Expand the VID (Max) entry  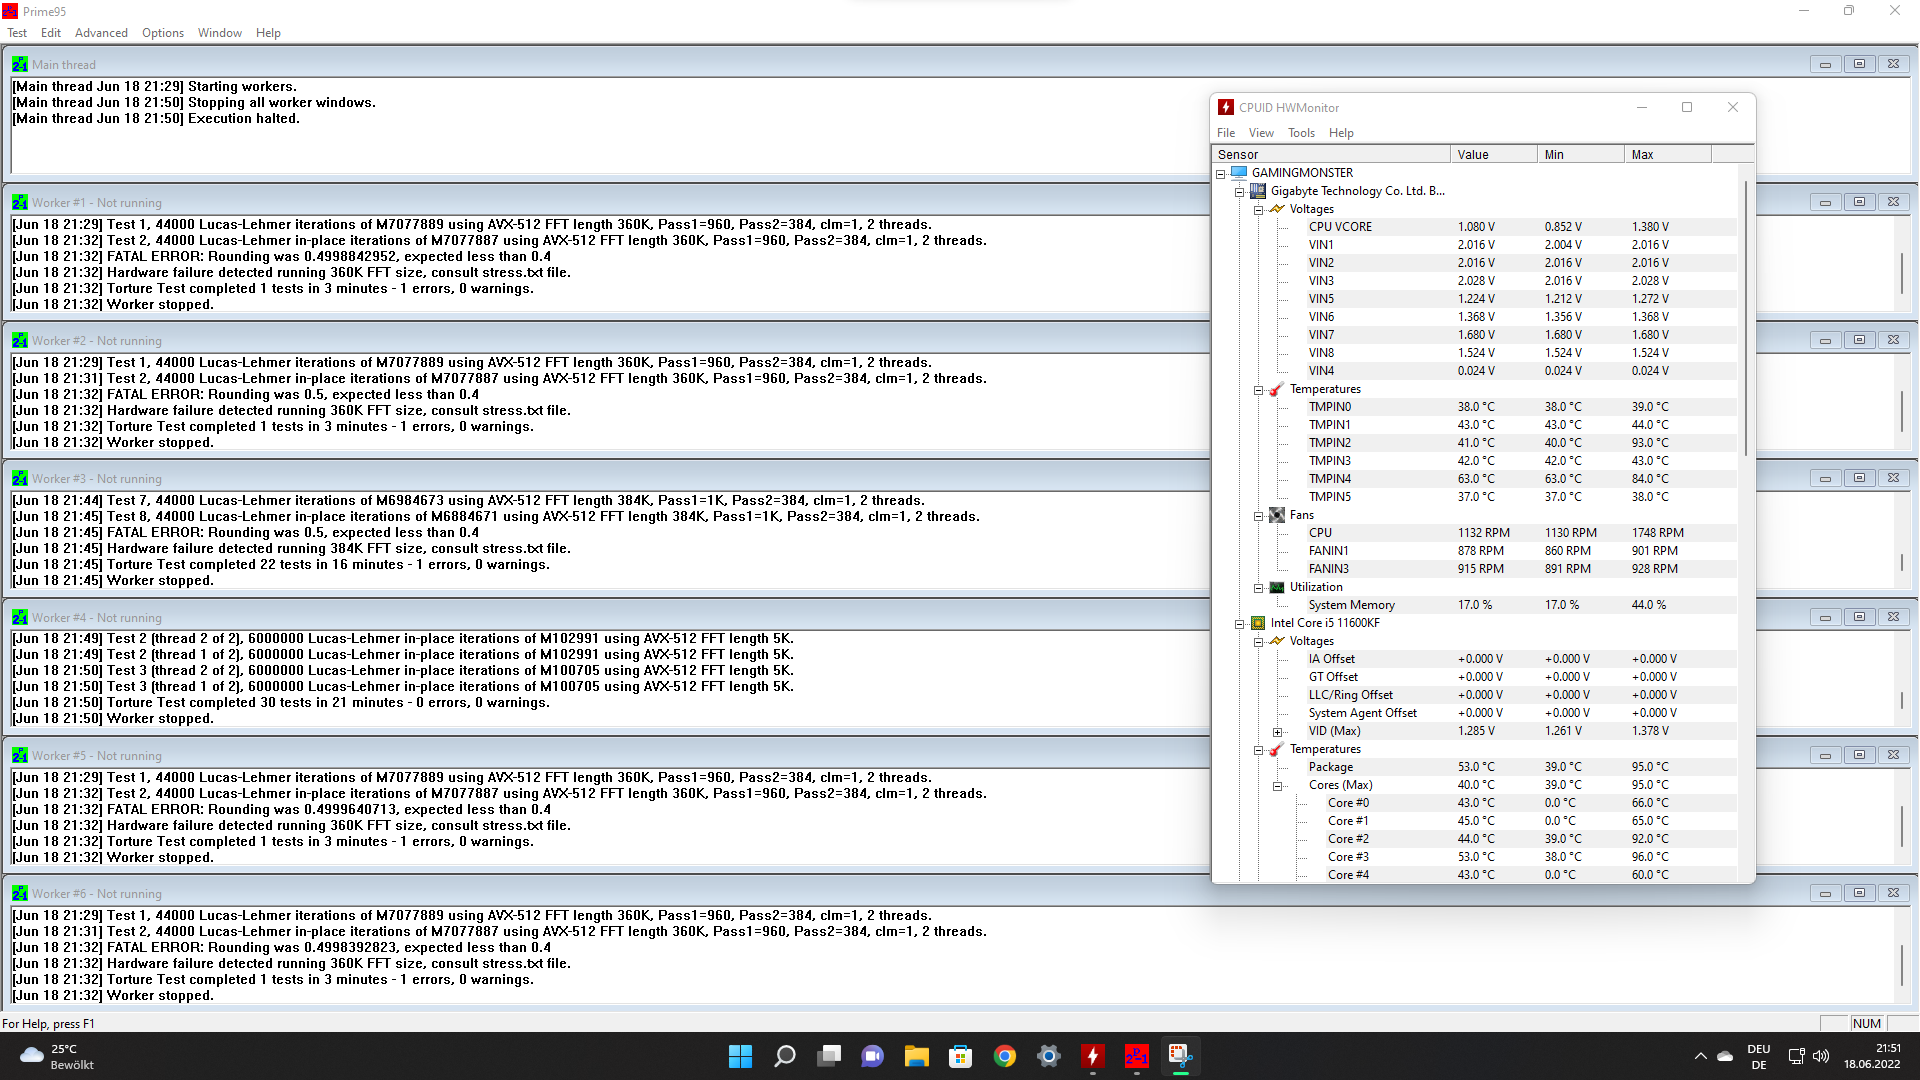coord(1278,731)
